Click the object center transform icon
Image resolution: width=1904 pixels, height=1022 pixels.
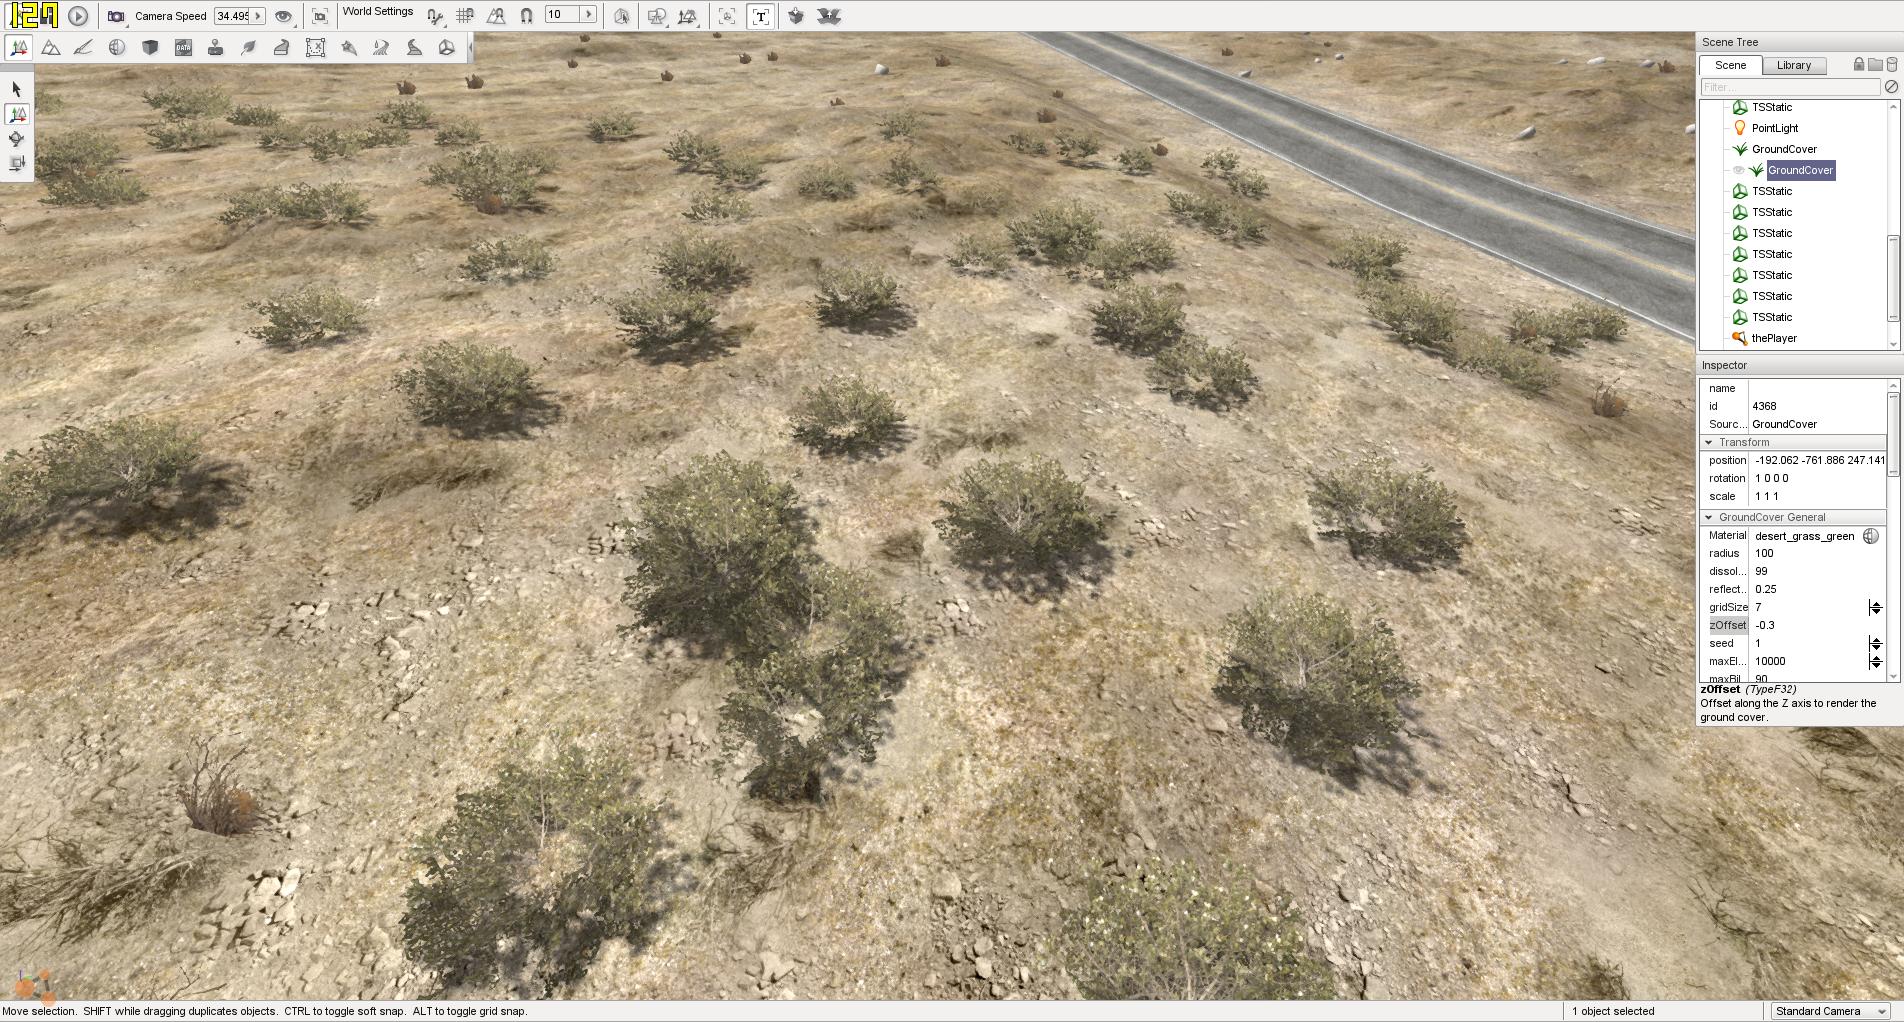[657, 16]
